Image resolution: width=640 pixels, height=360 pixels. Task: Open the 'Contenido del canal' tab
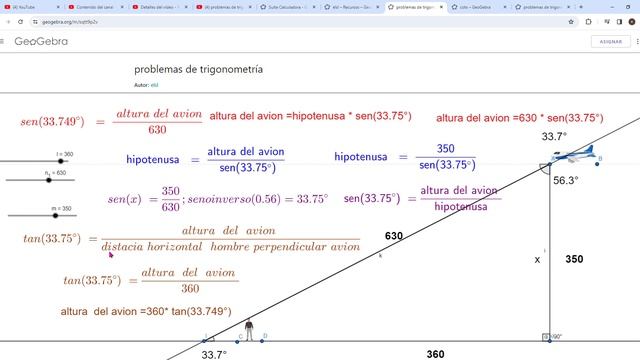[95, 7]
